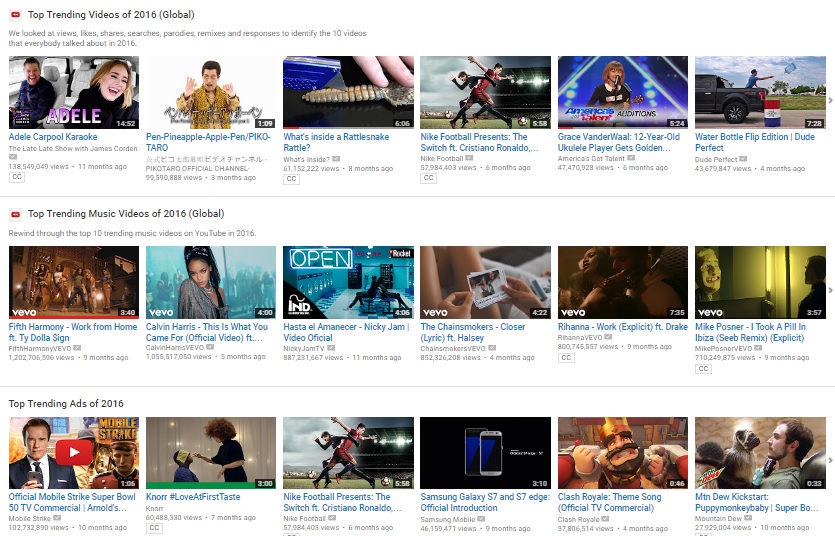This screenshot has height=536, width=835.
Task: Click verified badge next to FifthHarmonyVEVO
Action: coord(77,348)
